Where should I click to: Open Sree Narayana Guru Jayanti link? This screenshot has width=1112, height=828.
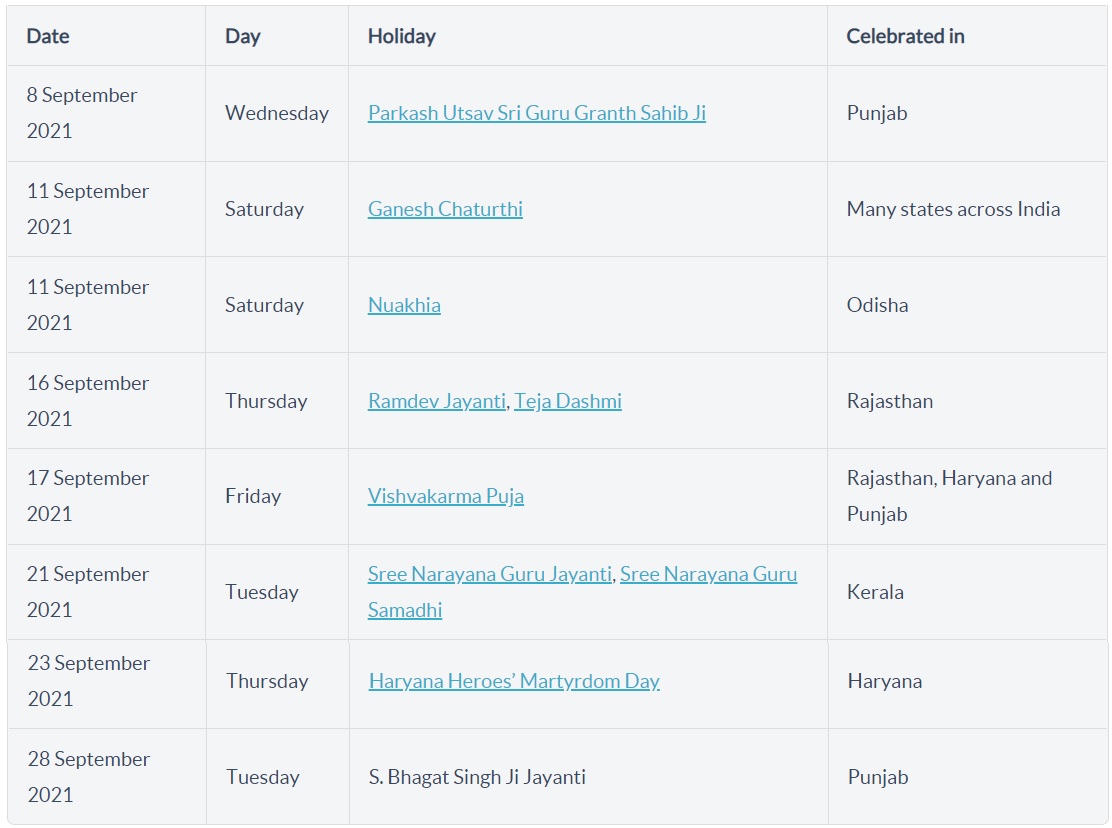pos(489,574)
